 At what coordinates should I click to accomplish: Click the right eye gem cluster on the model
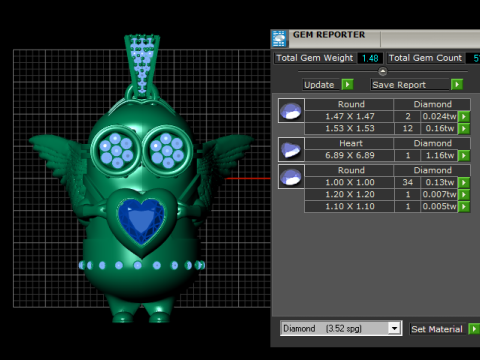point(167,150)
